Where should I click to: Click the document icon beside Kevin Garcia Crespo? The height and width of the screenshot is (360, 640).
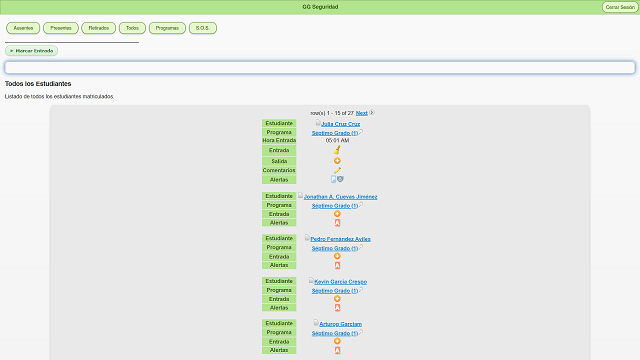(x=311, y=280)
